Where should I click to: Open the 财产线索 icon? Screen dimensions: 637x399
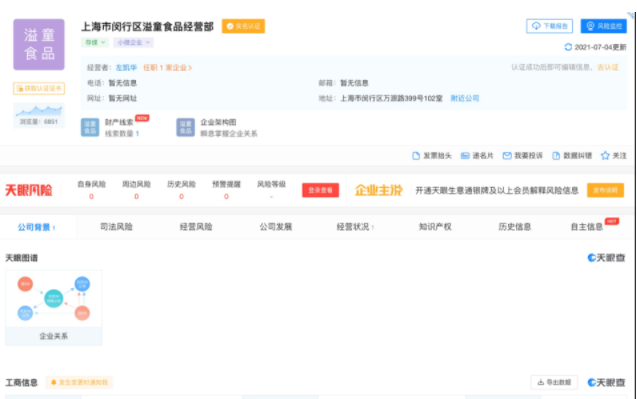click(x=90, y=127)
